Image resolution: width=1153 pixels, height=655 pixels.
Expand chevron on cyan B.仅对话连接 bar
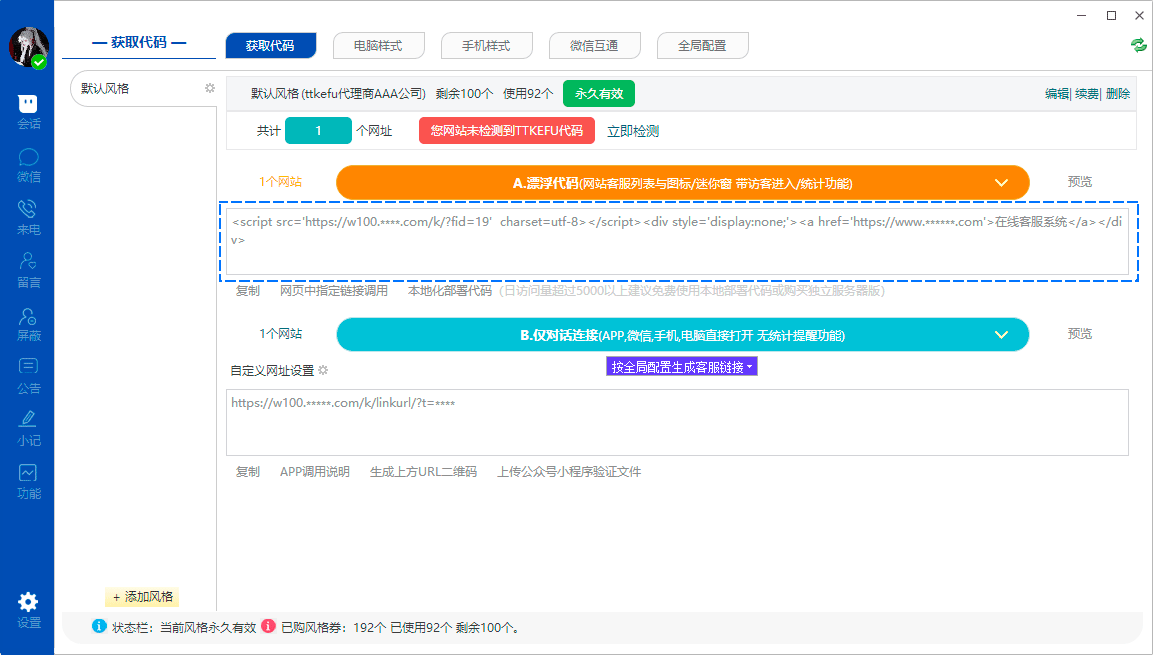pos(1002,335)
